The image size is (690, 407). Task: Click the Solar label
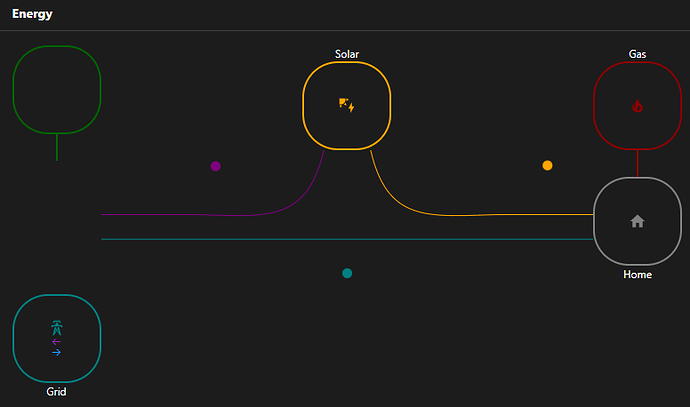click(346, 54)
